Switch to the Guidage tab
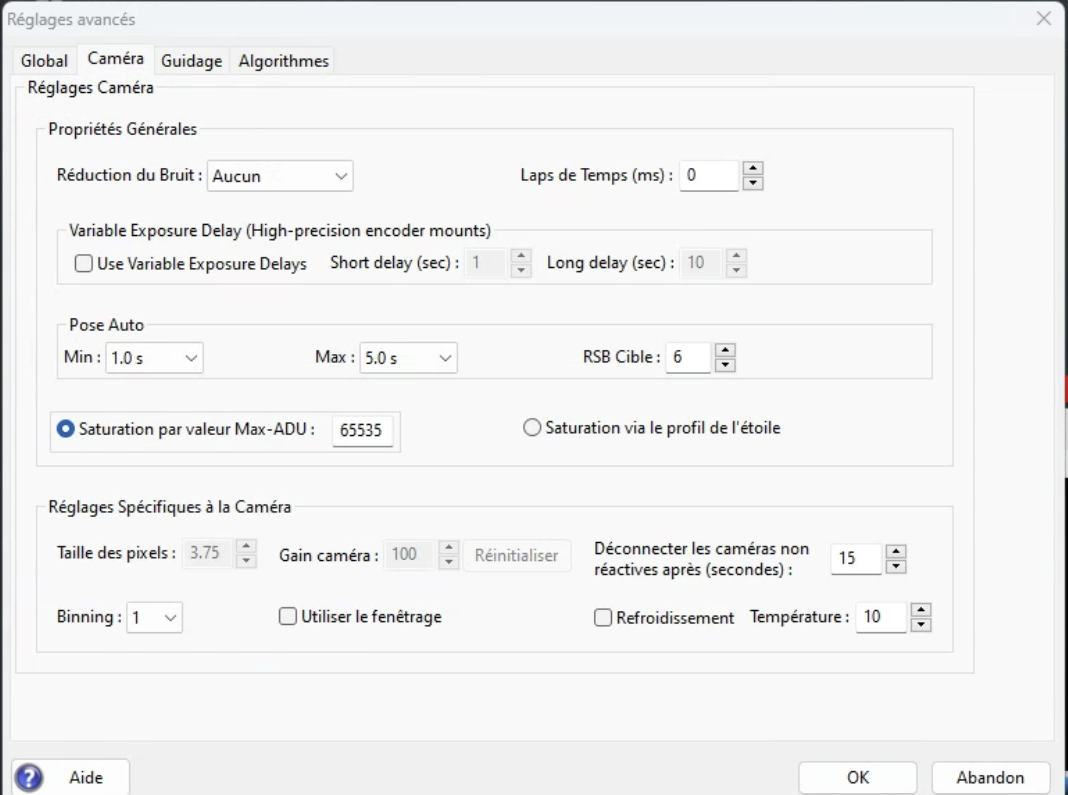The image size is (1068, 795). 191,61
